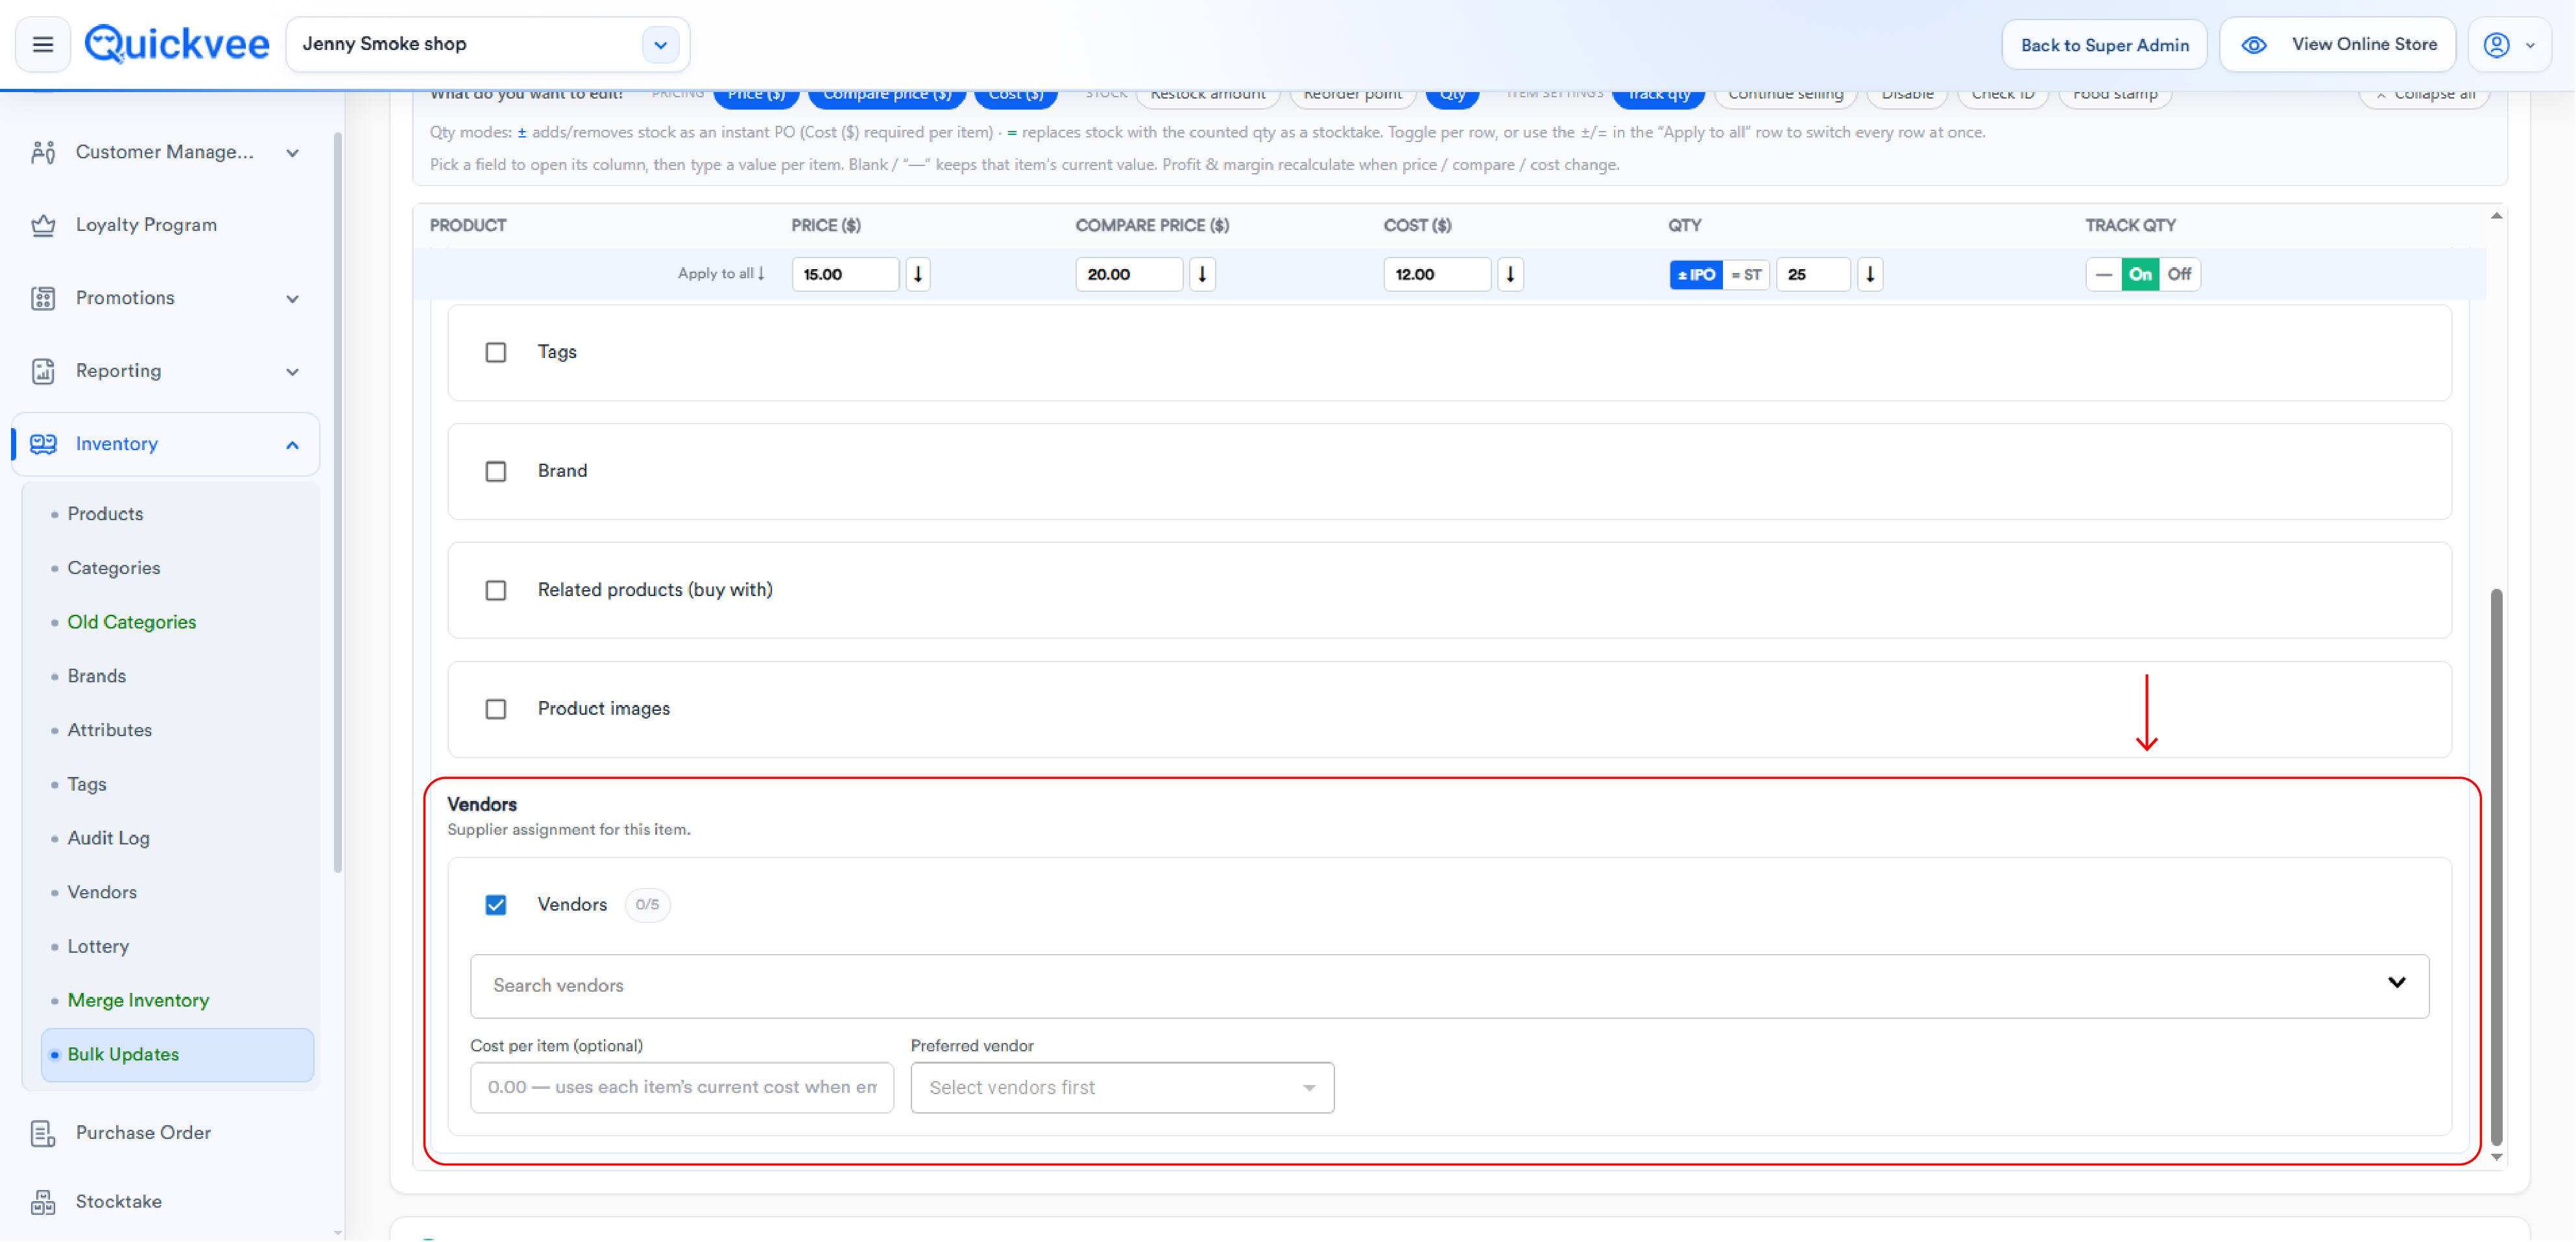The height and width of the screenshot is (1242, 2576).
Task: Click the Apply to all label
Action: tap(720, 274)
